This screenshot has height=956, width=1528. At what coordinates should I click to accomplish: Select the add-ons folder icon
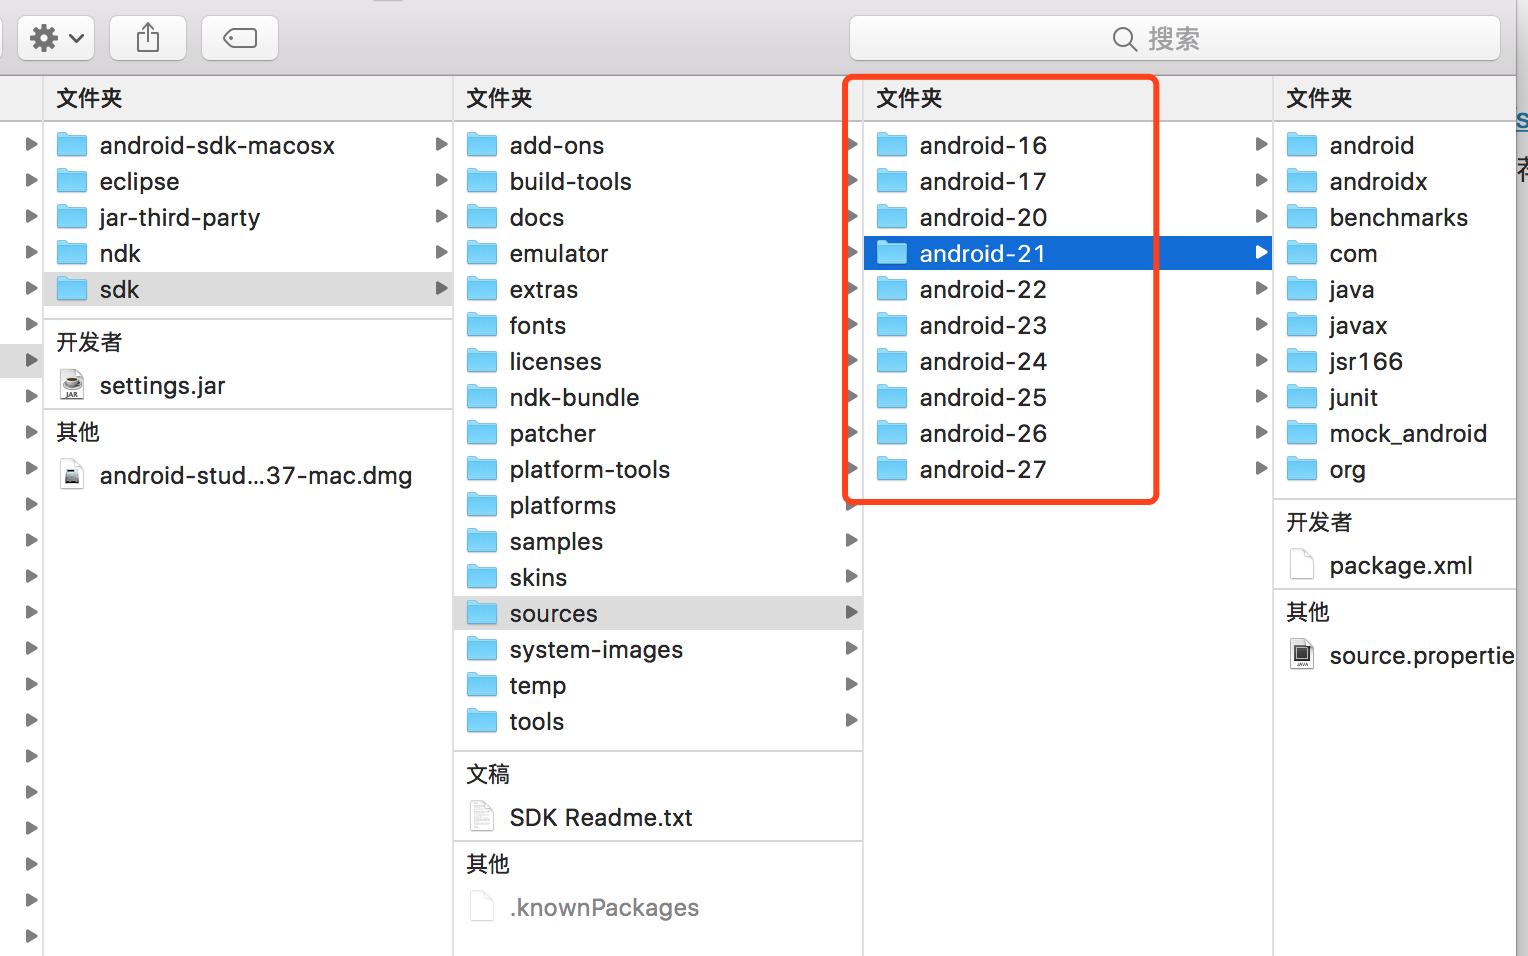point(482,146)
